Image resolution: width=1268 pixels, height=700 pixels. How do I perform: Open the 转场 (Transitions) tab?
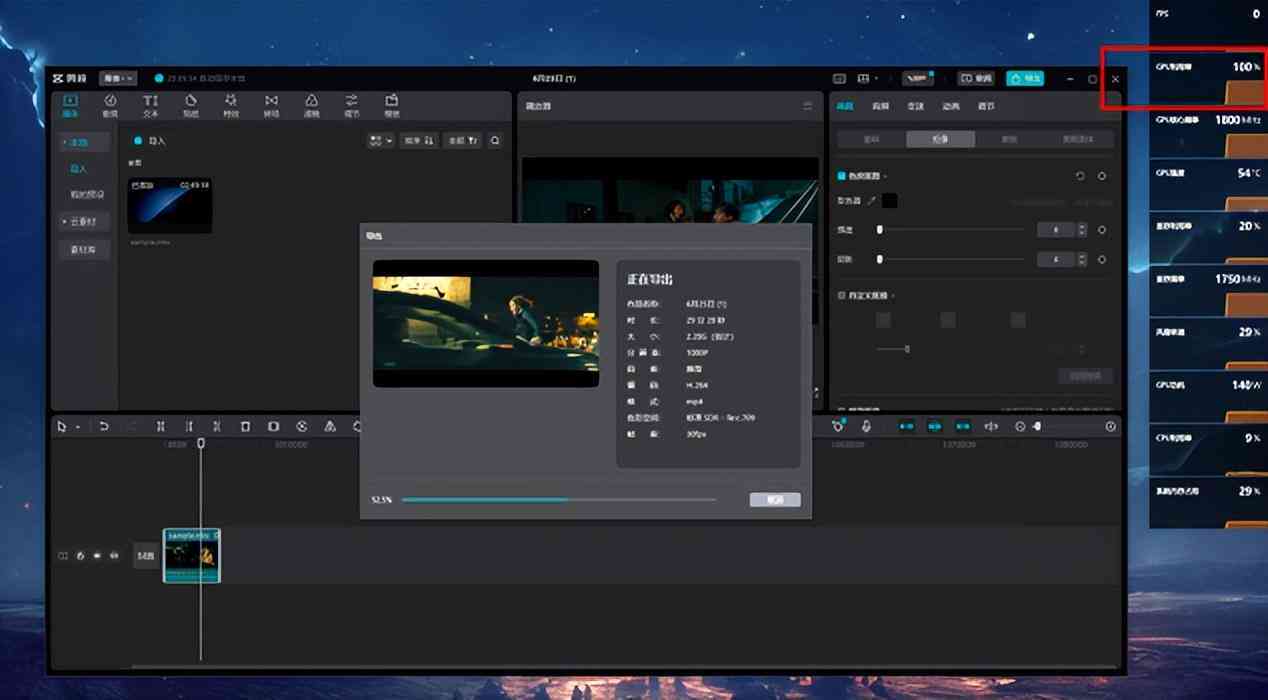271,106
